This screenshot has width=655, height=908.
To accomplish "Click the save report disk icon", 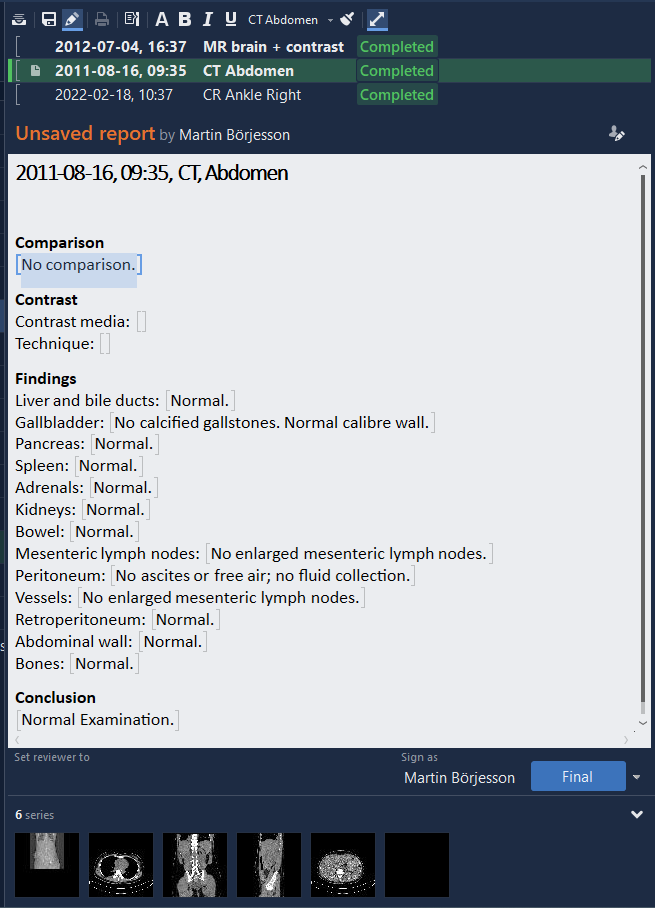I will point(48,19).
